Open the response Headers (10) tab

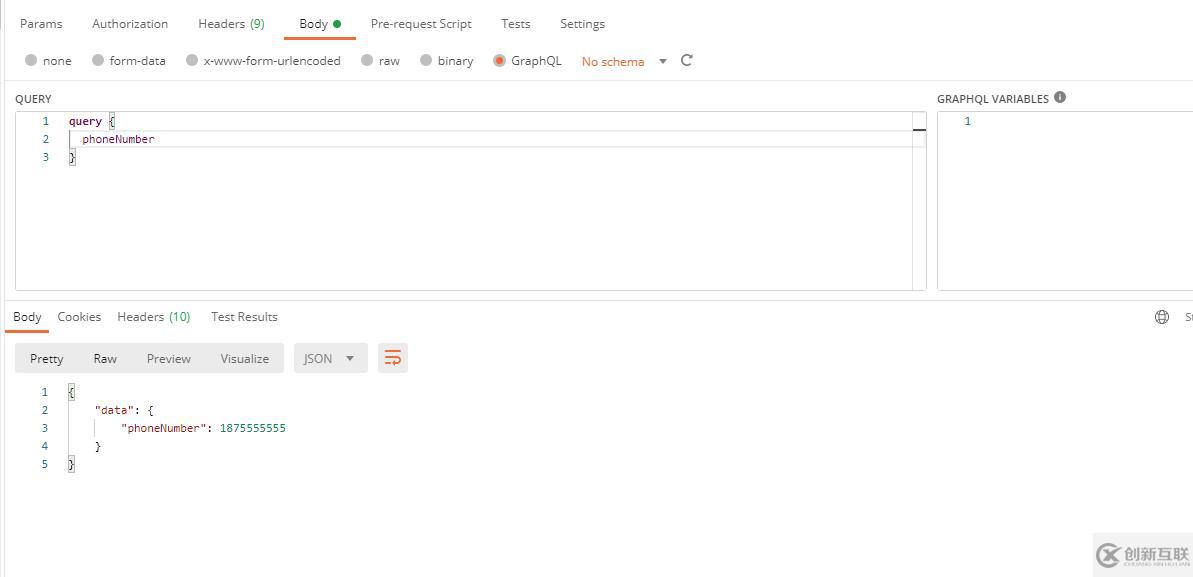point(154,317)
